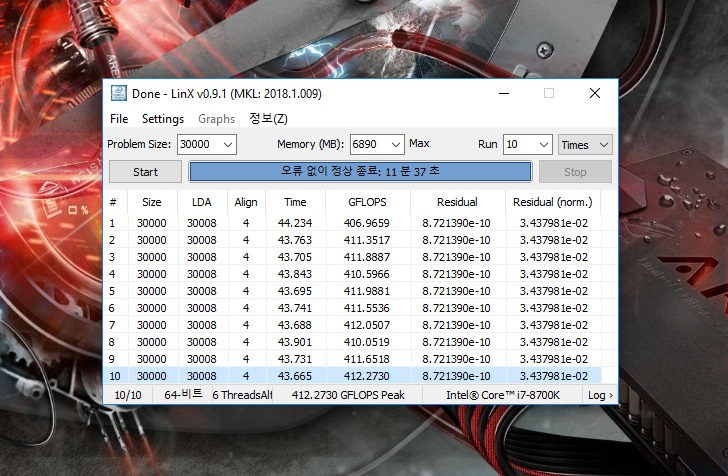
Task: Click the 6 Threads status entry
Action: tap(242, 395)
